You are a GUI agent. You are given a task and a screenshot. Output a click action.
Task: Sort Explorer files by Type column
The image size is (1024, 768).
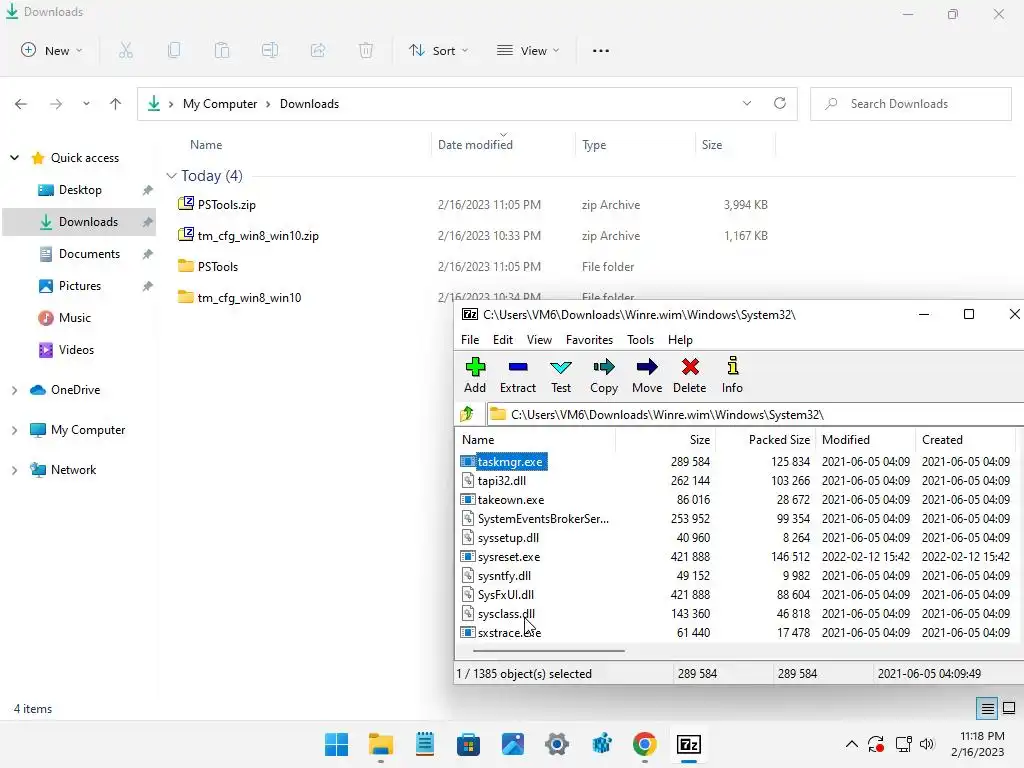[x=635, y=145]
